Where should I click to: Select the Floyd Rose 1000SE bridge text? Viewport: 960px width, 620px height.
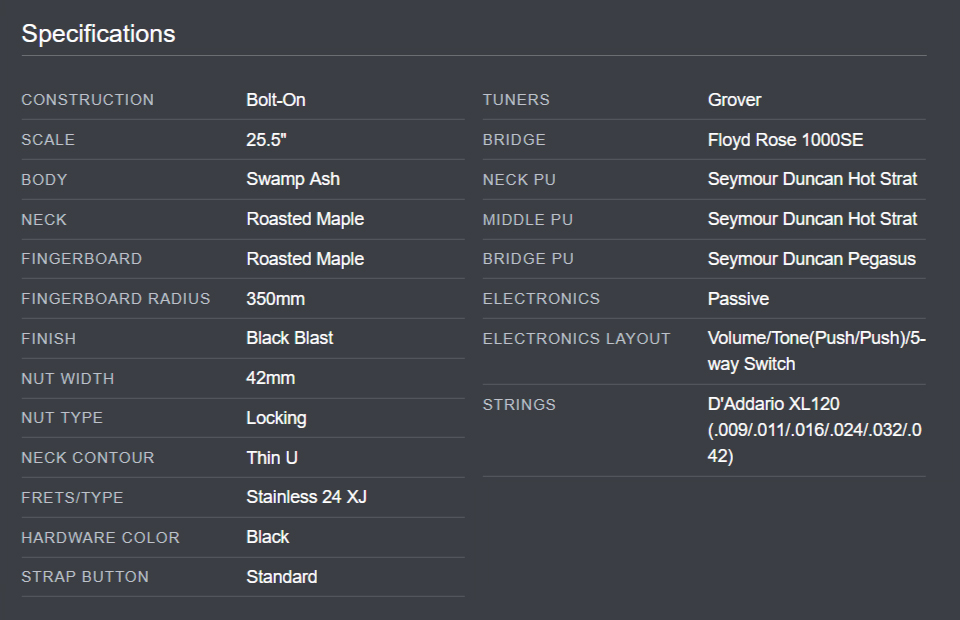785,140
